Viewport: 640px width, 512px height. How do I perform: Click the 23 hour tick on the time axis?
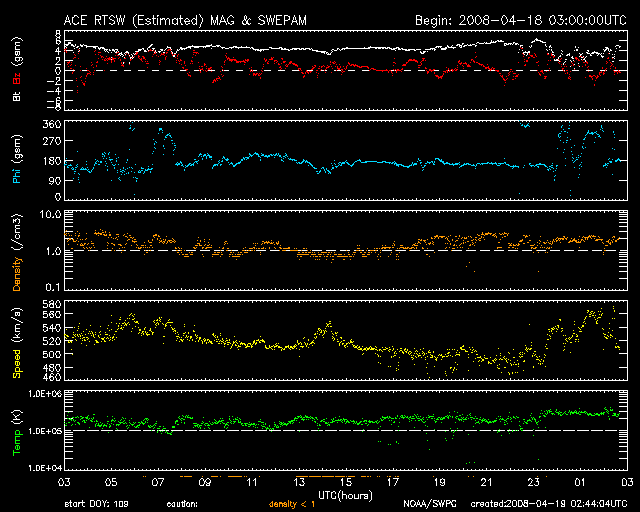pos(534,481)
